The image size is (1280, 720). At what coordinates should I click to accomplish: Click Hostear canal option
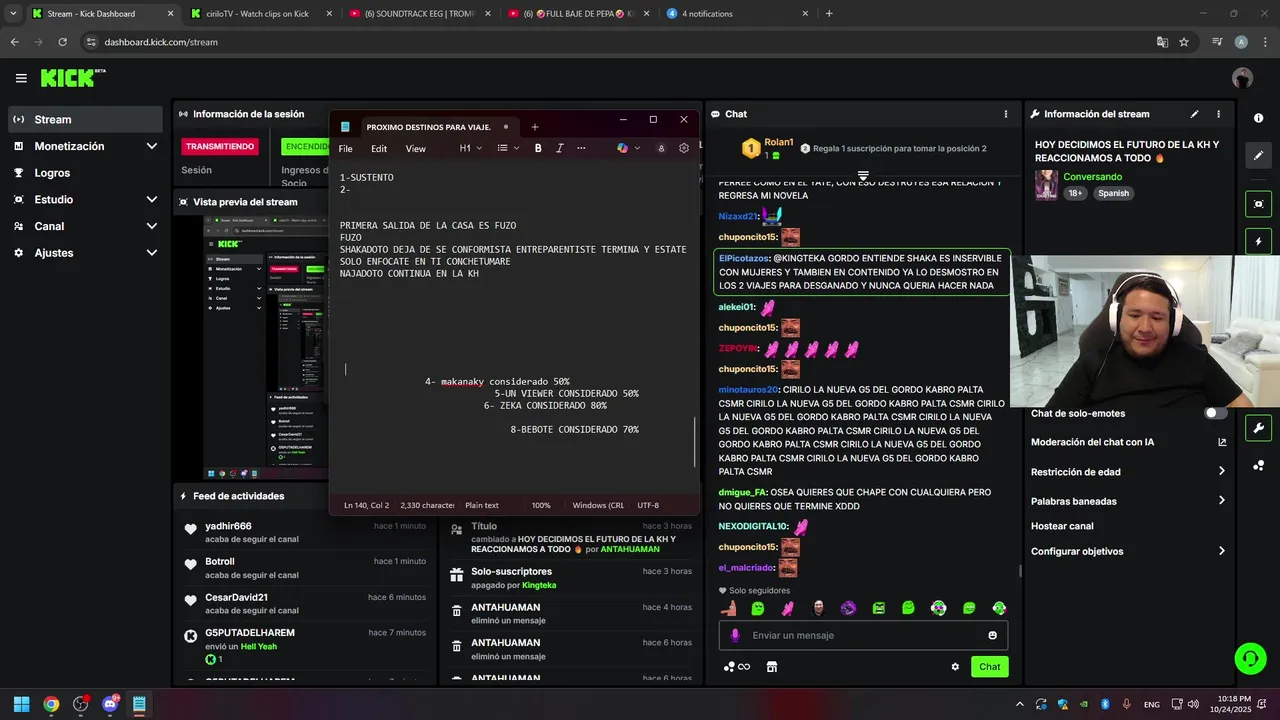tap(1062, 526)
